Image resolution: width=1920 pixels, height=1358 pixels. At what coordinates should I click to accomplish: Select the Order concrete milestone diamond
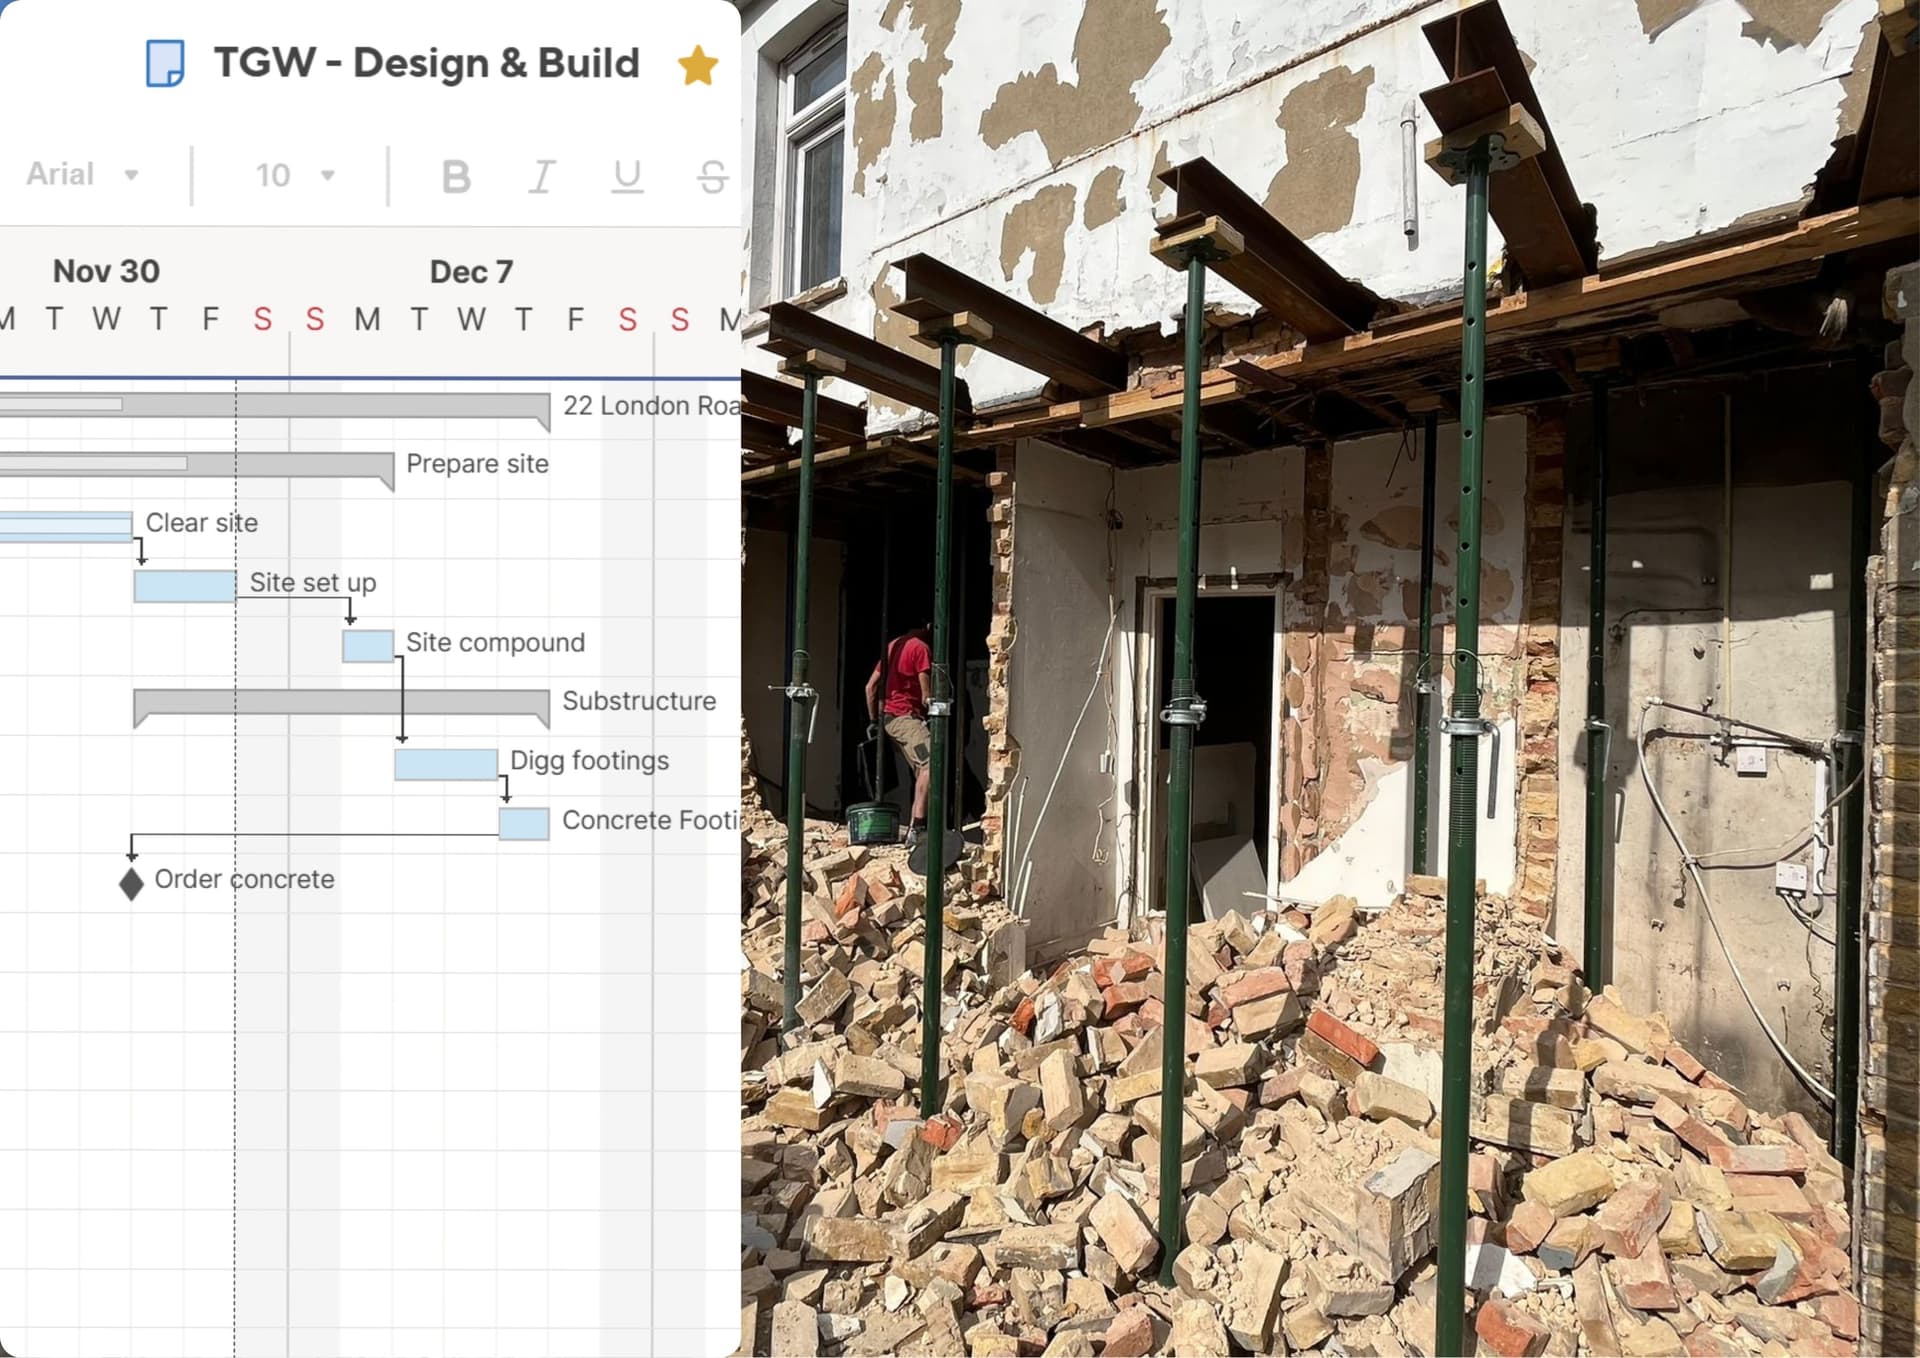[x=131, y=883]
